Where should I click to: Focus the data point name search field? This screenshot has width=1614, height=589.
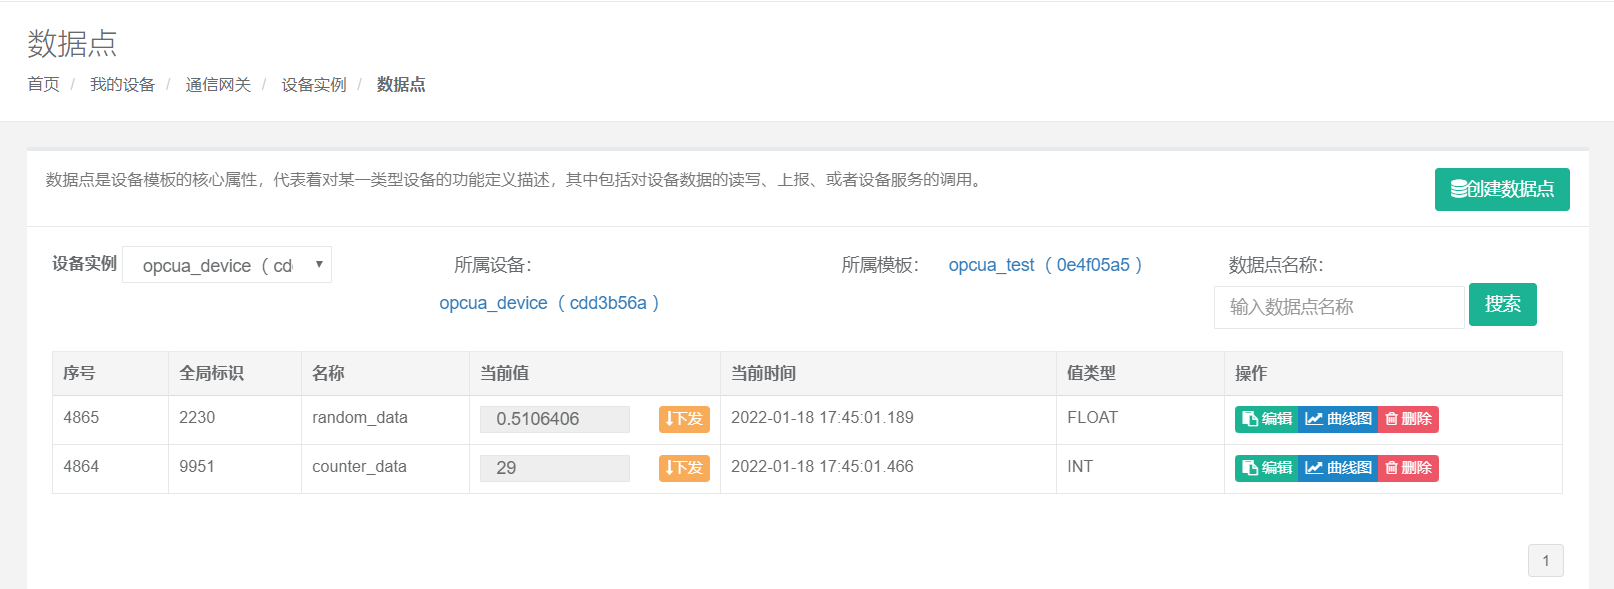[x=1339, y=307]
